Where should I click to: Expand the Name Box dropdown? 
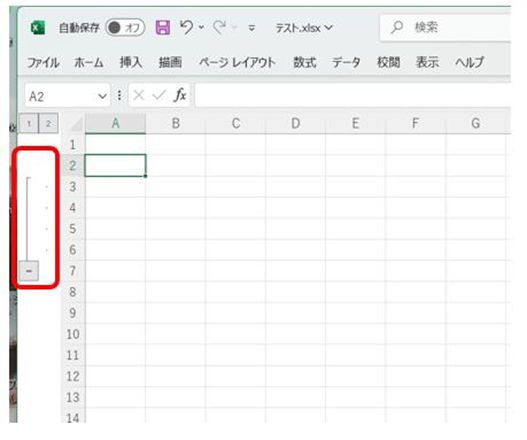click(x=102, y=96)
